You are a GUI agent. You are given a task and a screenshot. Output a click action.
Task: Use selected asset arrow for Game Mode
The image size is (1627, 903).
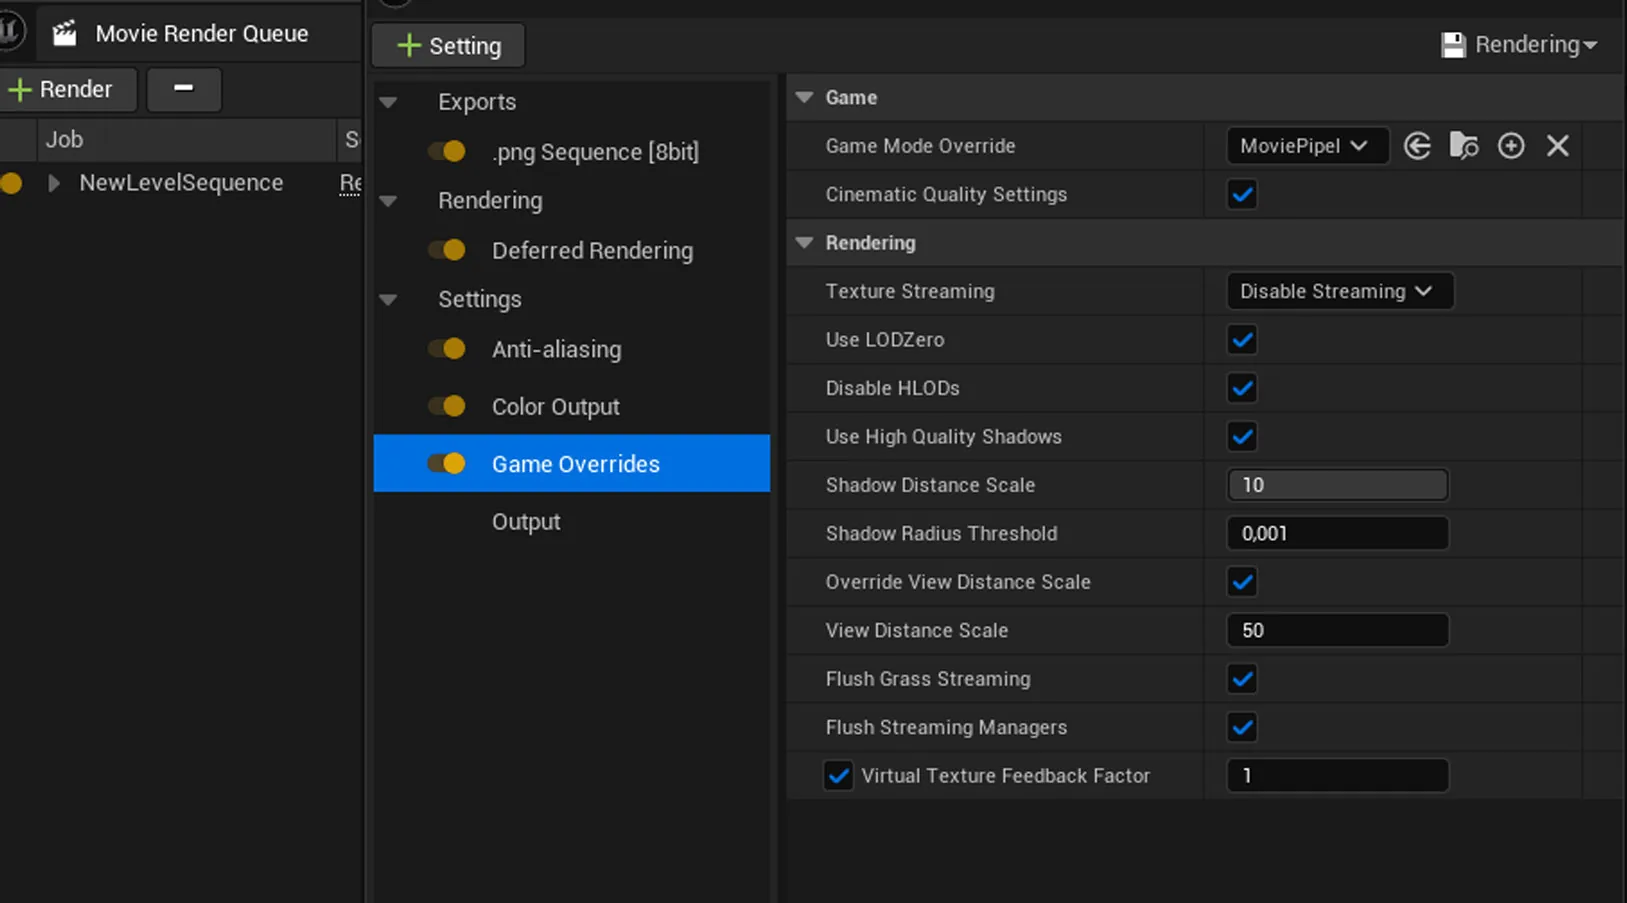(x=1417, y=146)
